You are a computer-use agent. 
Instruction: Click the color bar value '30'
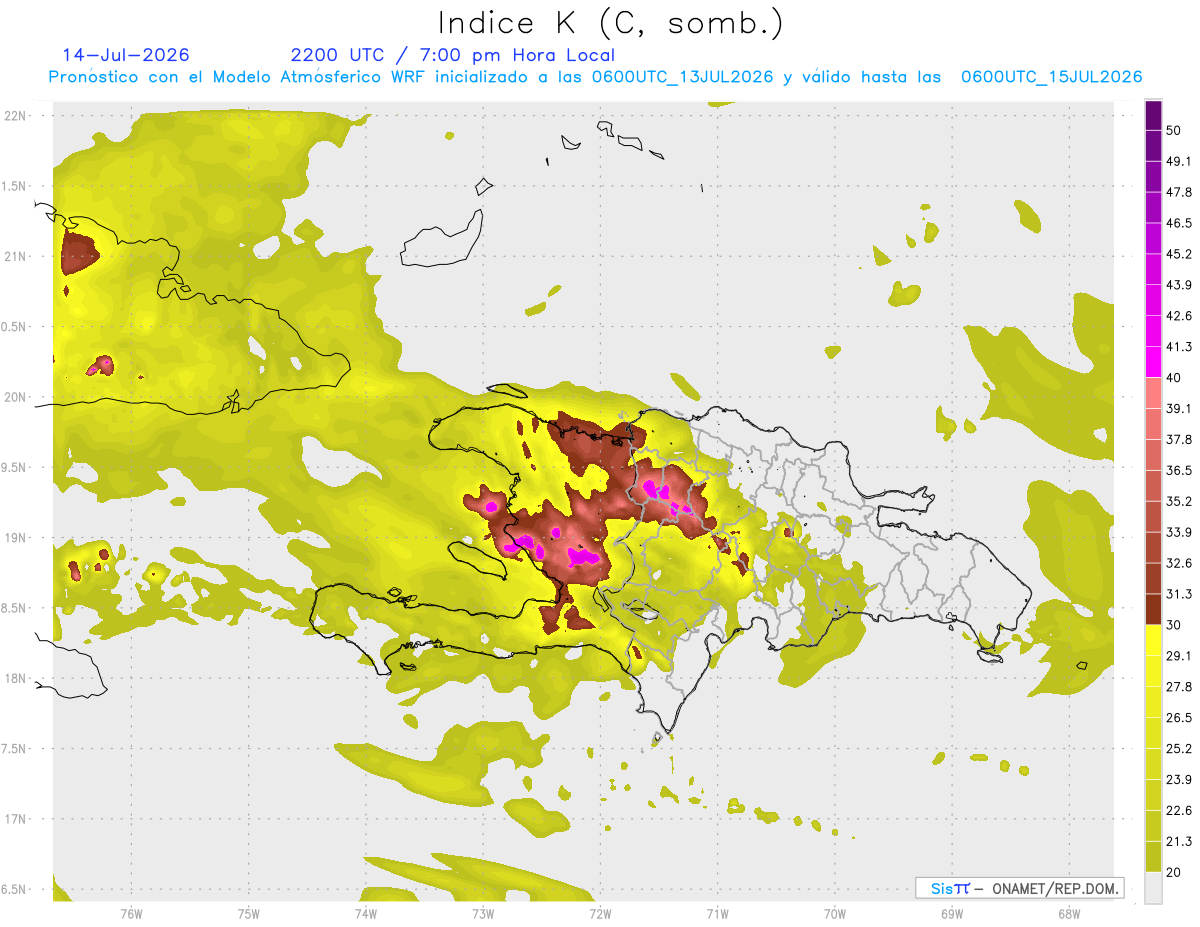pos(1174,625)
